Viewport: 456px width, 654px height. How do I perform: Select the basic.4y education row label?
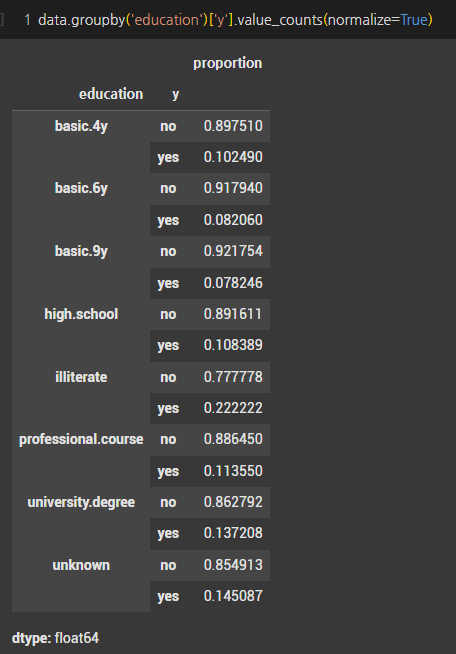(81, 126)
